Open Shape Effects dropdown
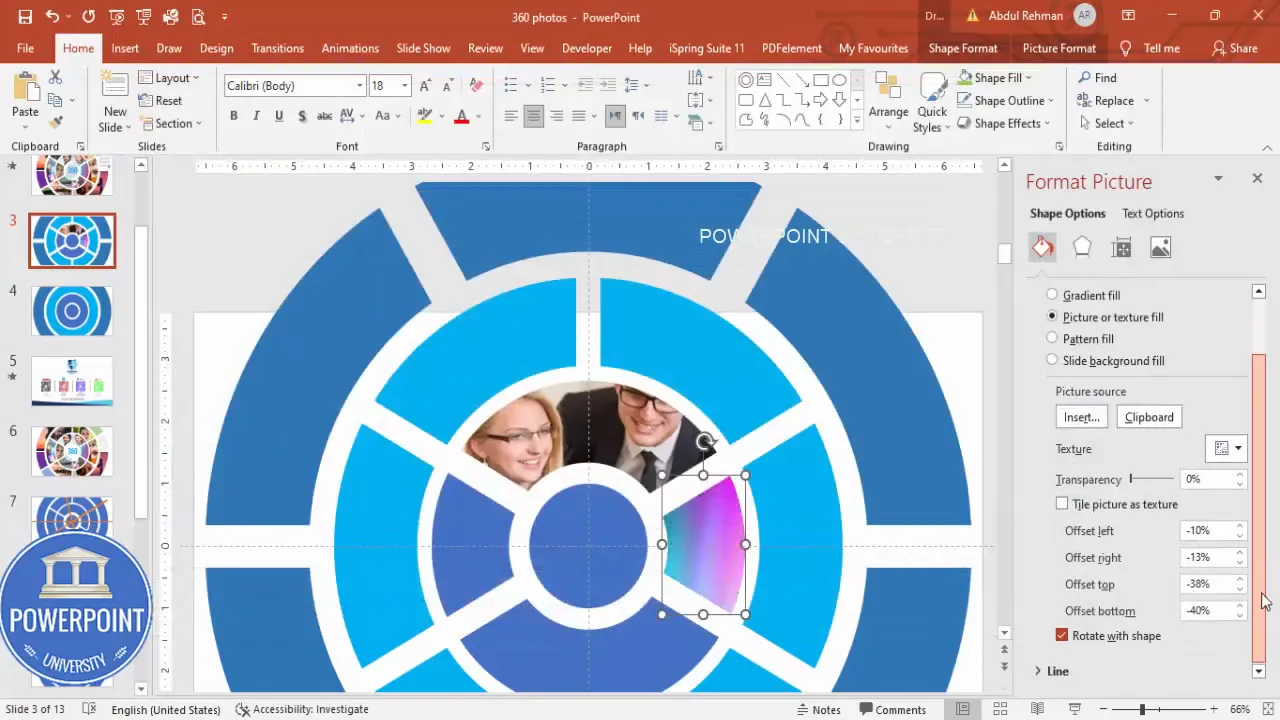The image size is (1280, 720). 1004,123
